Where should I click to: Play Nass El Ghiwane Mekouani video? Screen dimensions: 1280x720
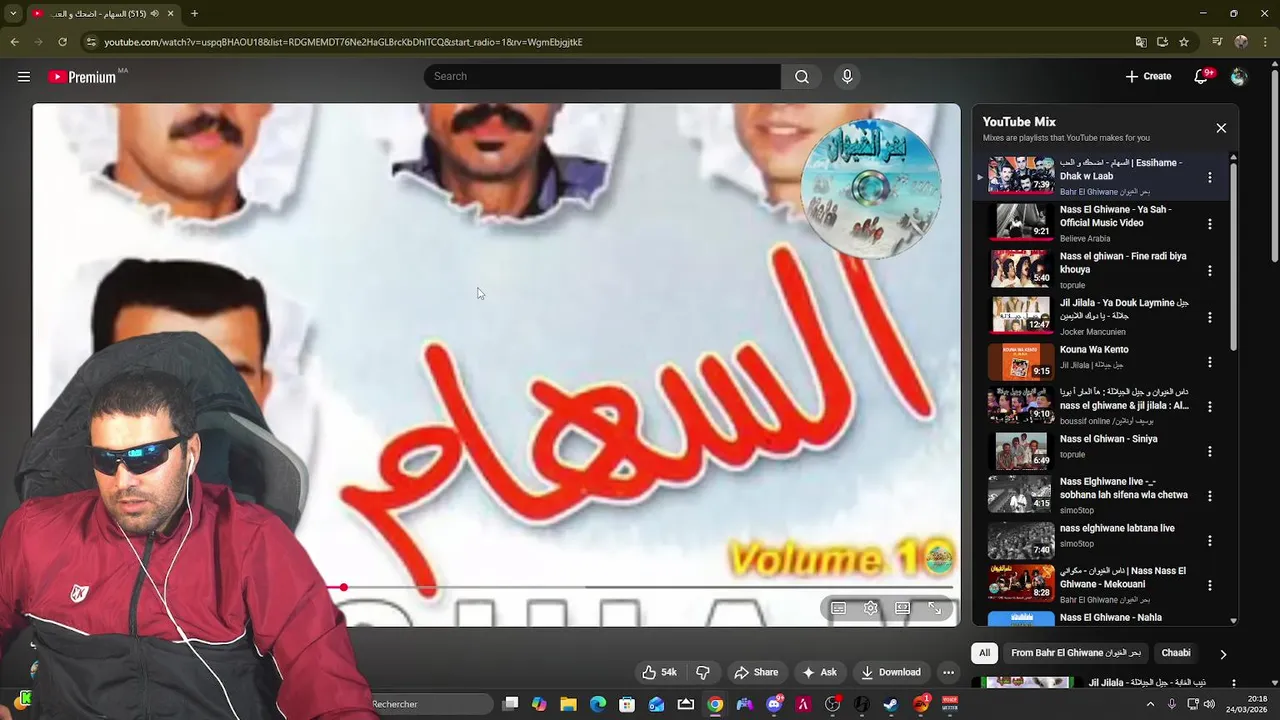1021,584
